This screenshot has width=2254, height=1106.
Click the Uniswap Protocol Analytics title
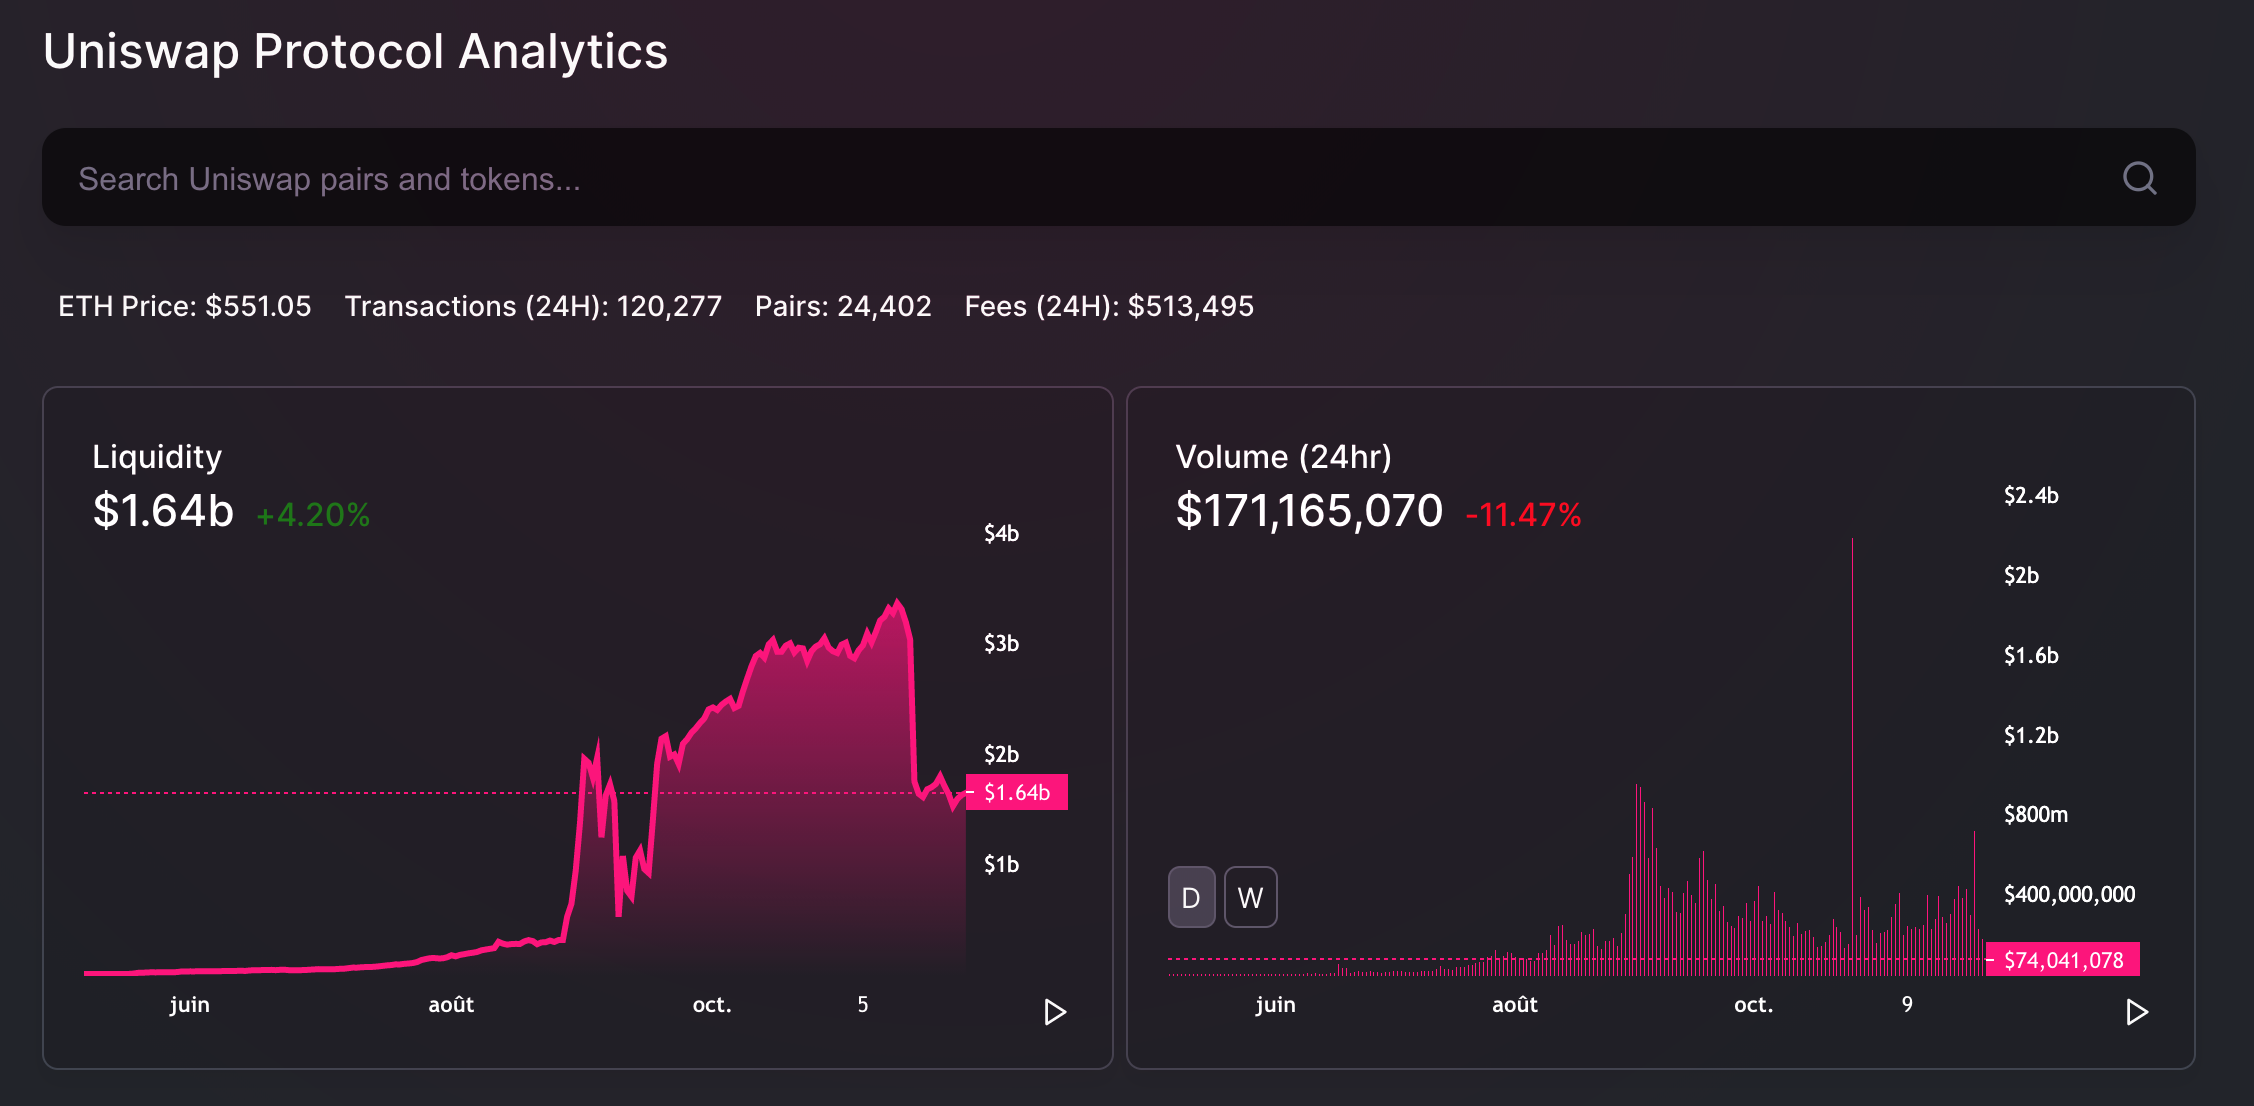[x=355, y=51]
